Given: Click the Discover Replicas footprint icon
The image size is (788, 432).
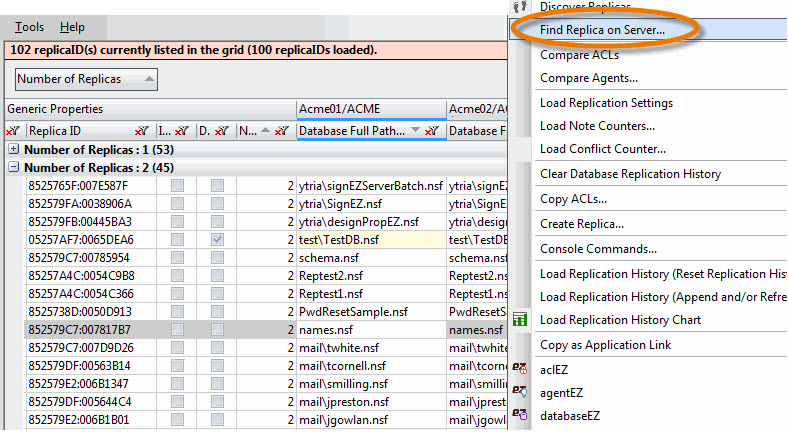Looking at the screenshot, I should pyautogui.click(x=520, y=7).
